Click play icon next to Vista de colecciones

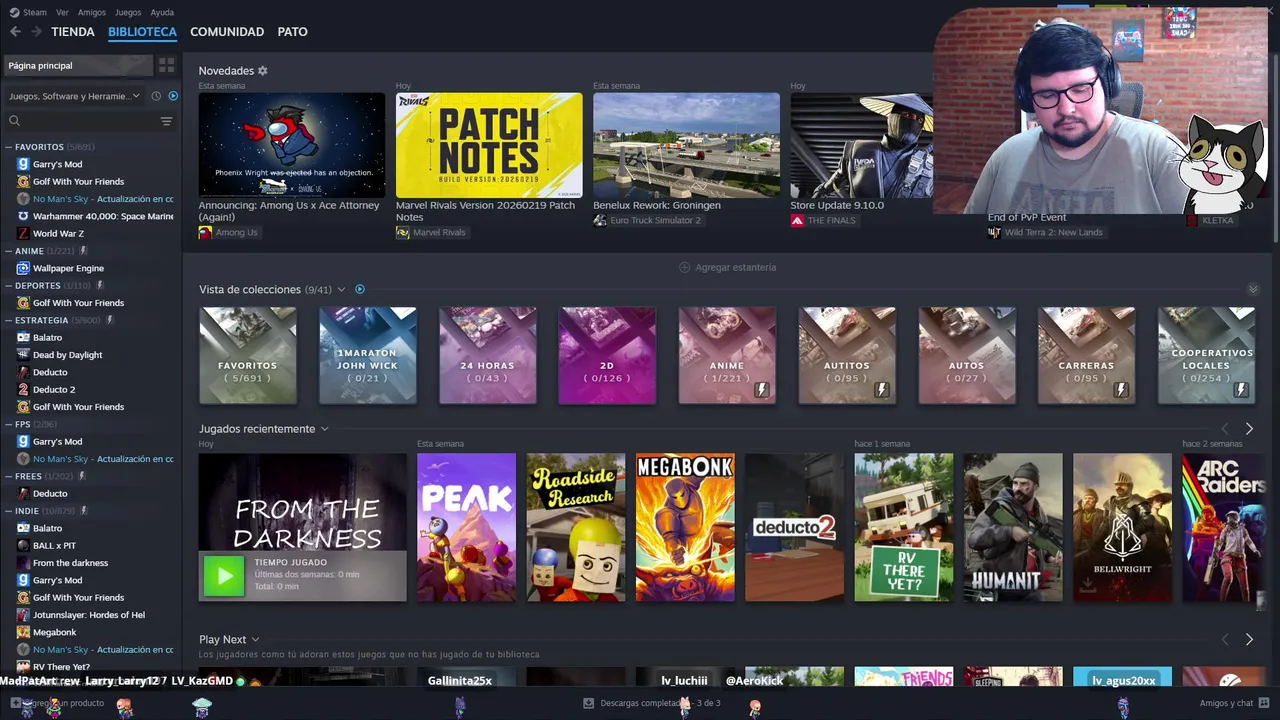(360, 289)
